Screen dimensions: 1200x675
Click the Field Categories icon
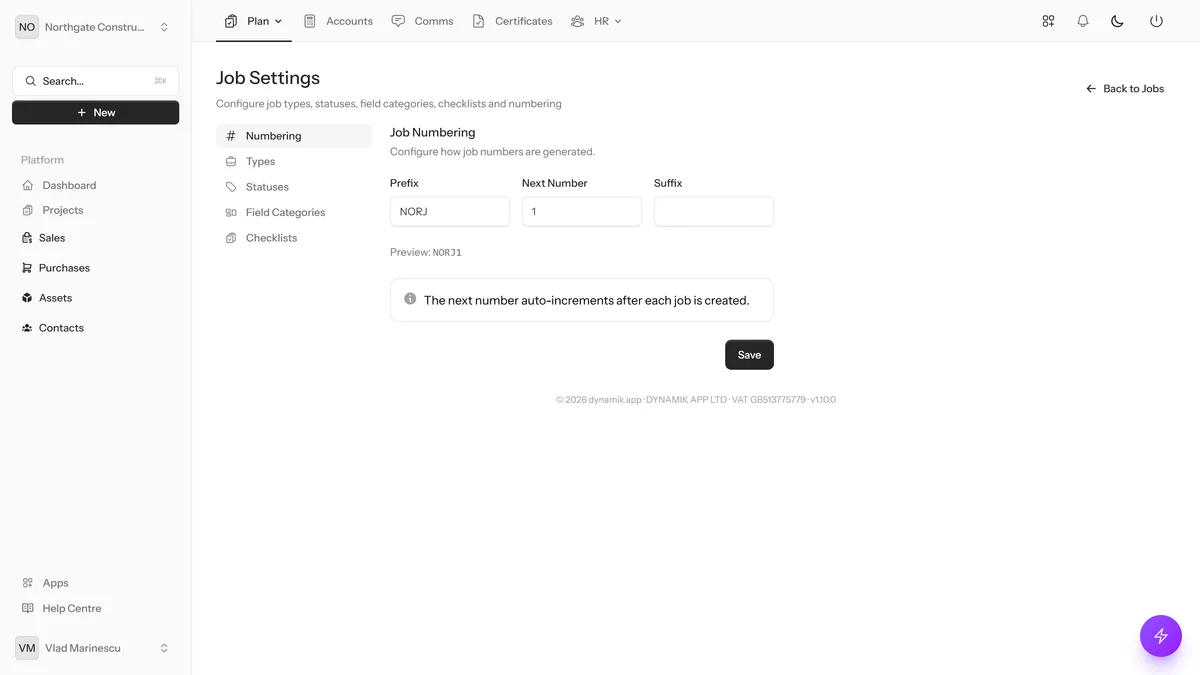231,212
